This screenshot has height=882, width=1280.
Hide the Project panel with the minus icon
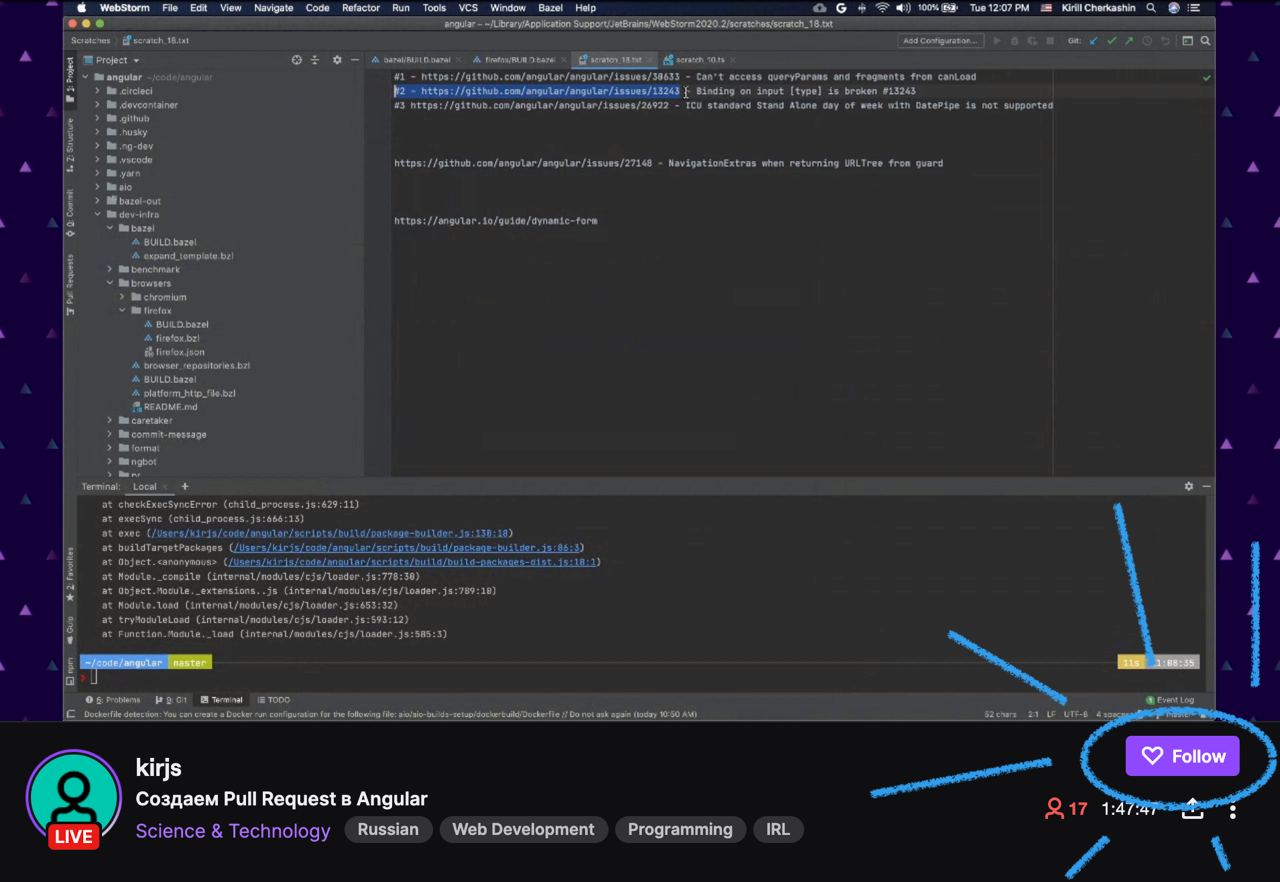pyautogui.click(x=355, y=60)
